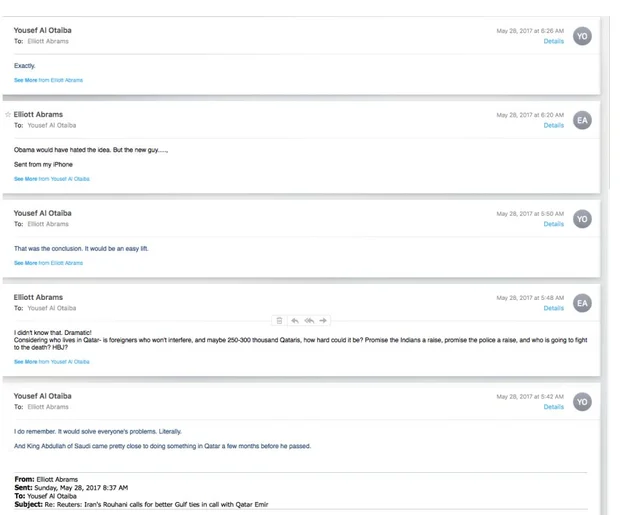This screenshot has height=515, width=620.
Task: Click Details on the 5:42 AM message
Action: tap(553, 407)
